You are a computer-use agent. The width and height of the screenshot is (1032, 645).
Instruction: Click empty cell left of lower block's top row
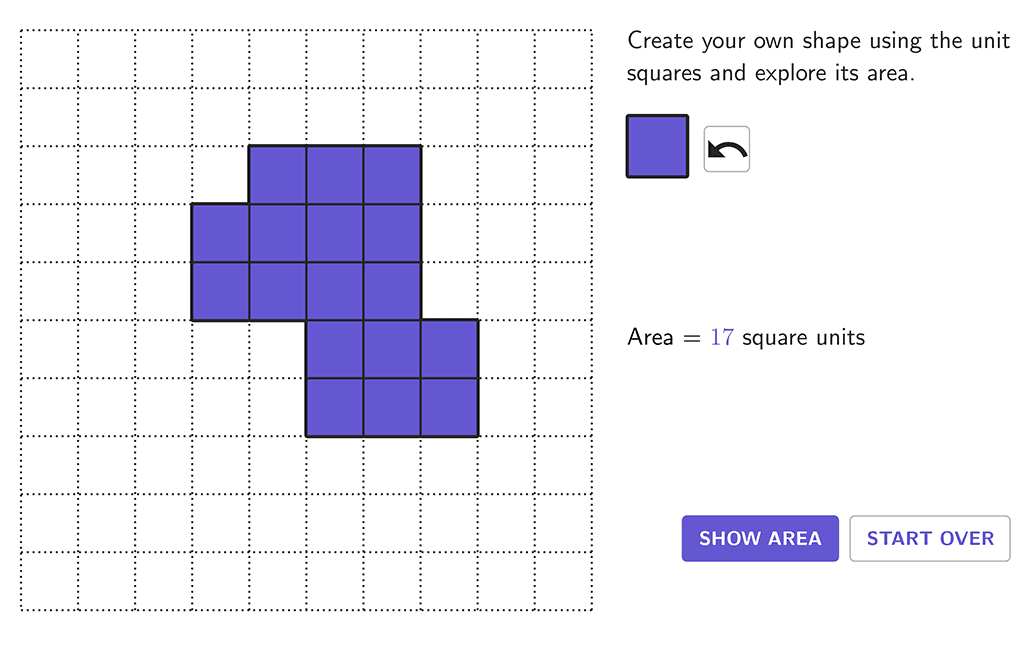tap(277, 349)
